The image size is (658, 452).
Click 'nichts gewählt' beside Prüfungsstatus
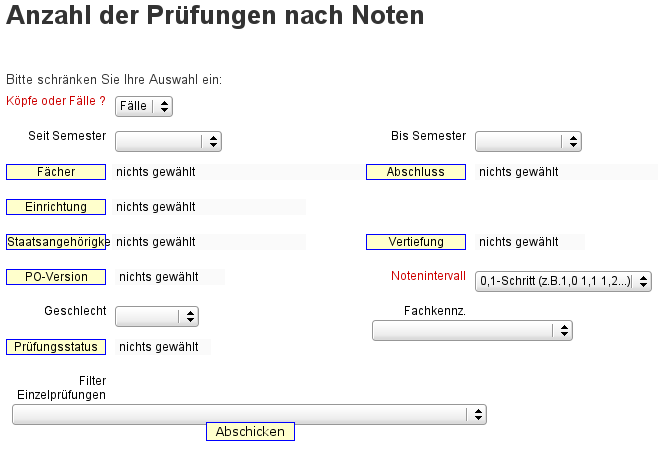click(159, 347)
